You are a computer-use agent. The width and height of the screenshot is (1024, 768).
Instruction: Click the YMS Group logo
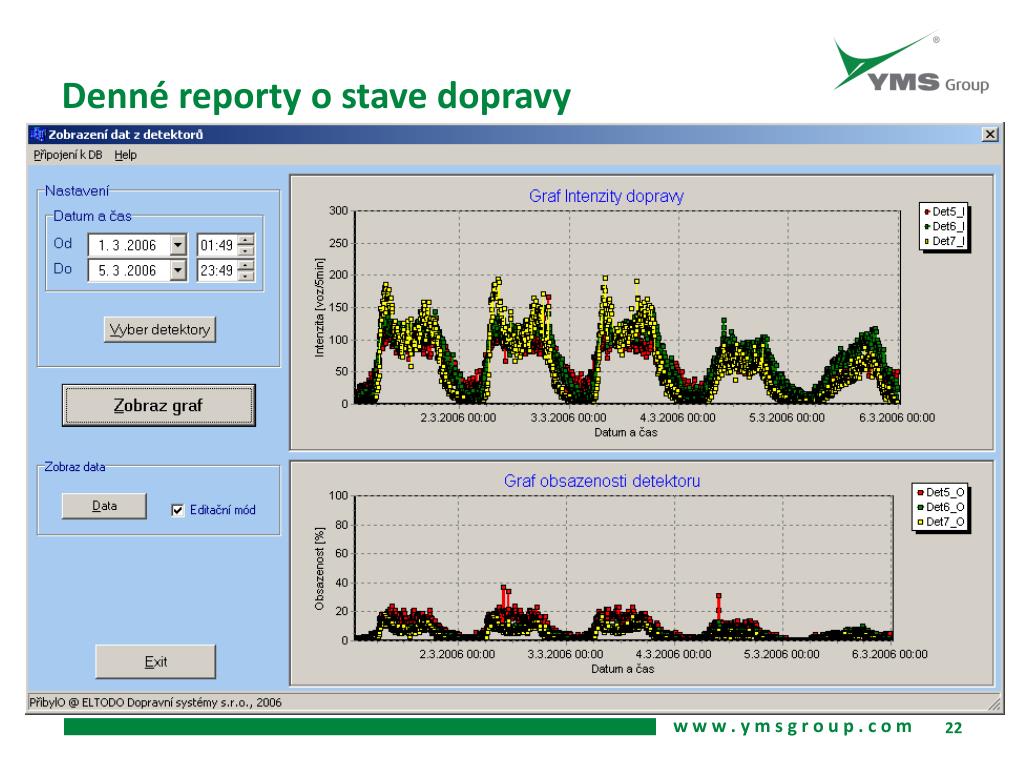911,63
